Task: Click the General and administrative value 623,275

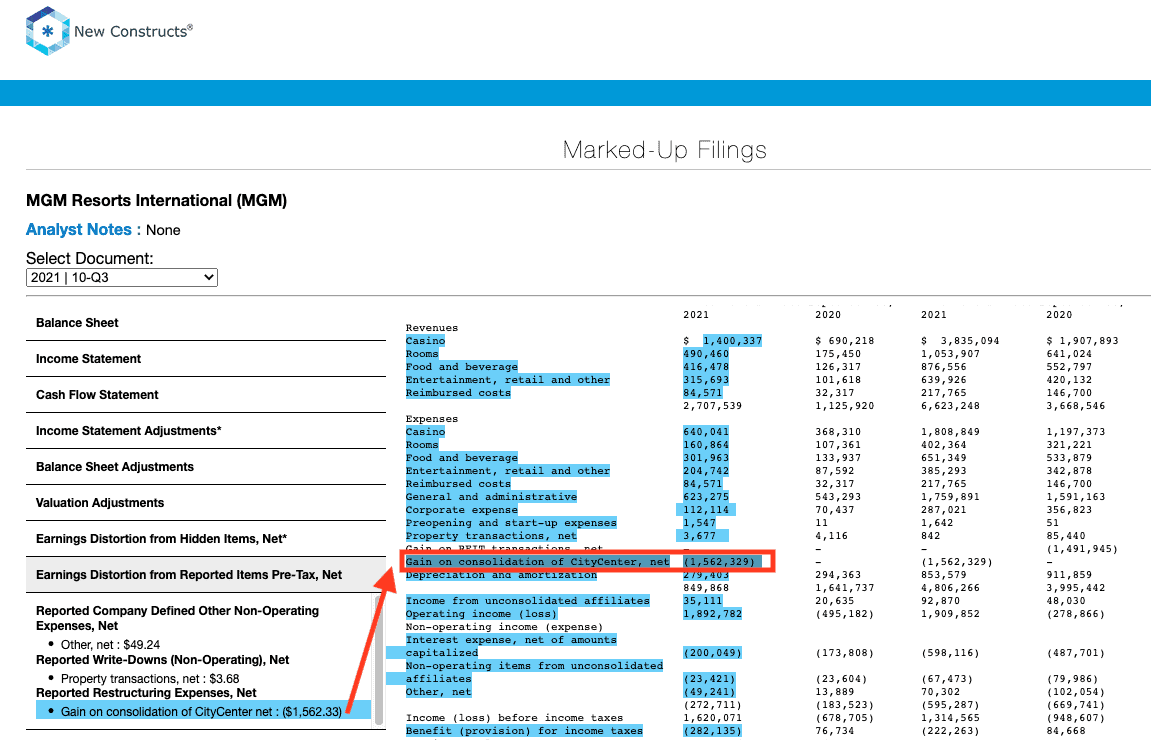Action: (705, 497)
